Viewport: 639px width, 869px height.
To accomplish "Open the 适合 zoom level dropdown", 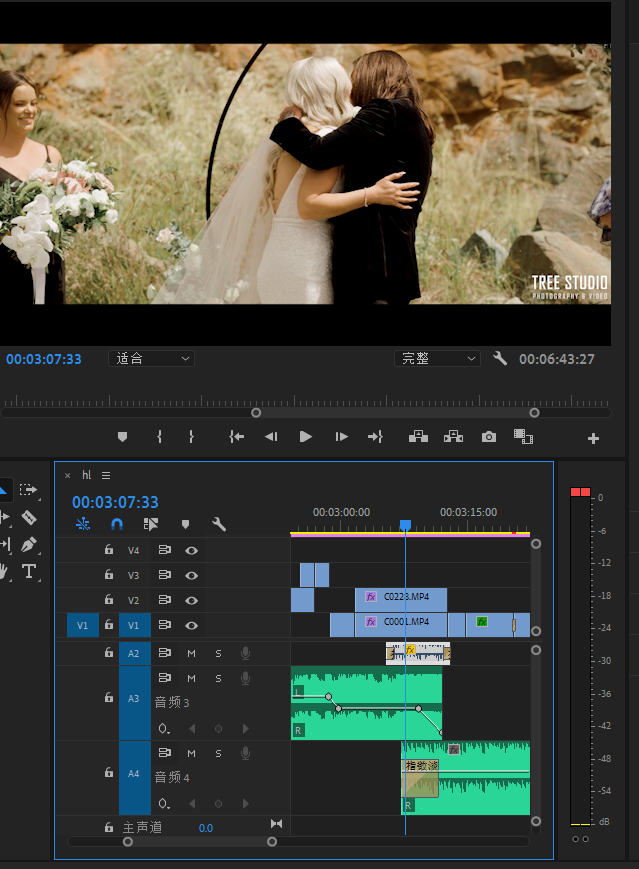I will coord(151,359).
